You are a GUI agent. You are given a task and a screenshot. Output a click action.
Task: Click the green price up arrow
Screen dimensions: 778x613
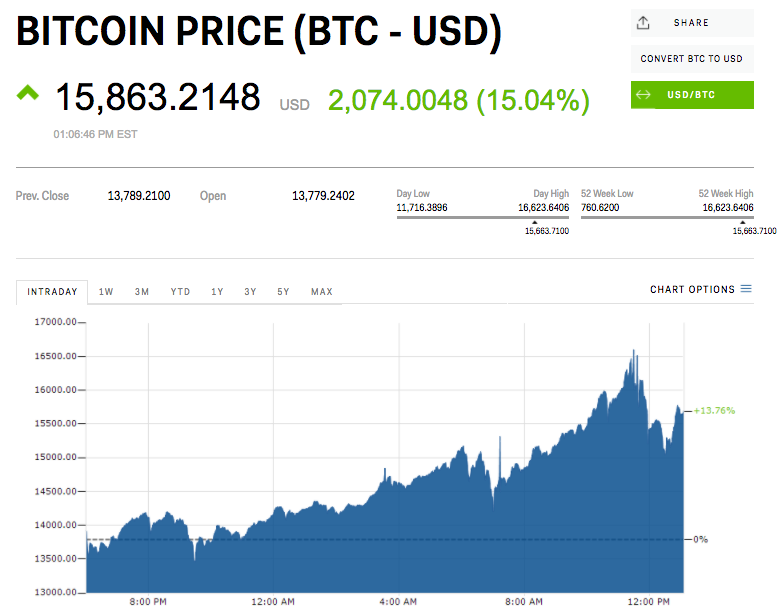coord(28,92)
